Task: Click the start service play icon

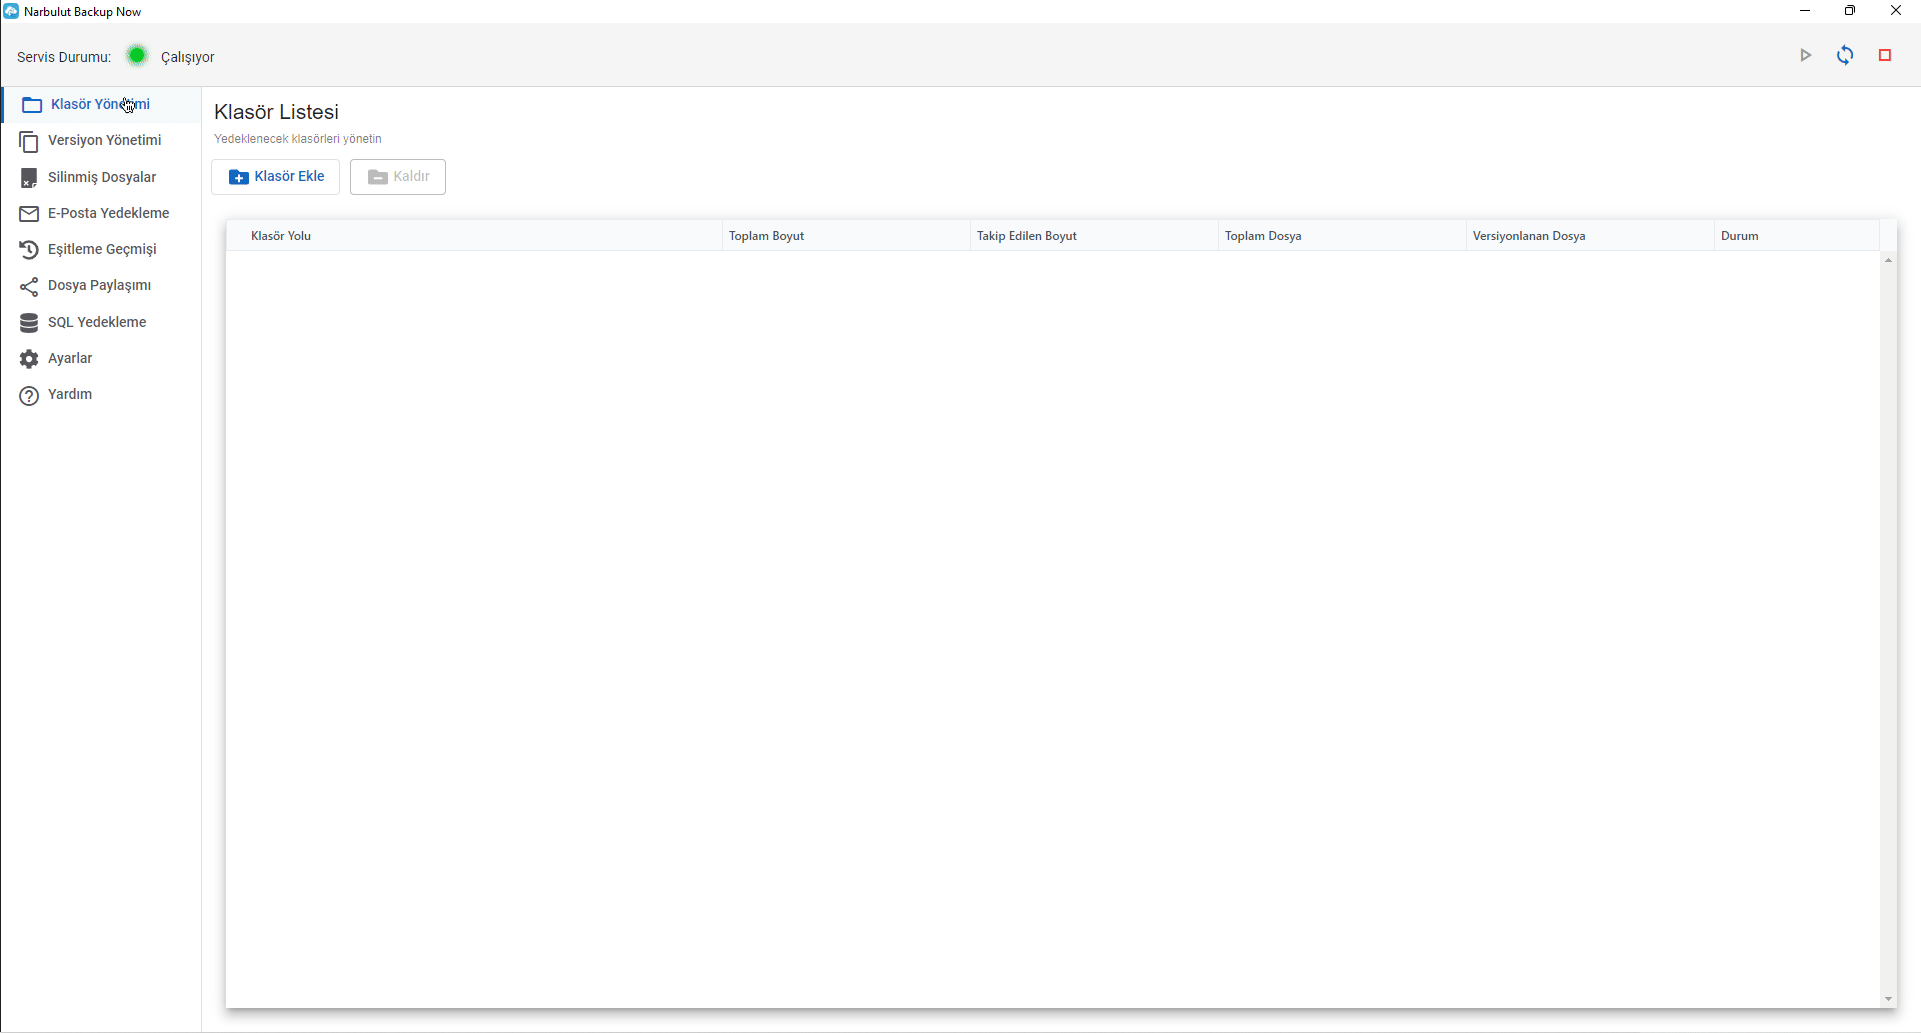Action: pyautogui.click(x=1805, y=56)
